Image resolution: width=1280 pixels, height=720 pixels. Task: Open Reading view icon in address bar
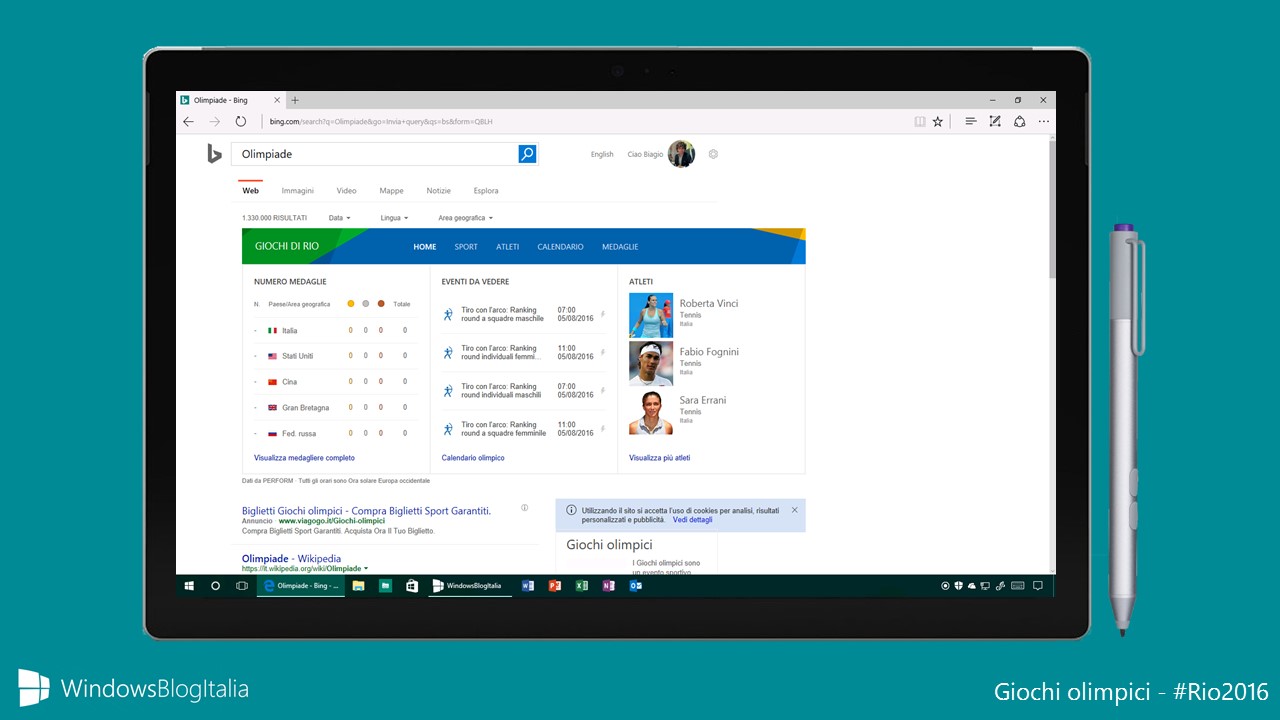click(919, 121)
